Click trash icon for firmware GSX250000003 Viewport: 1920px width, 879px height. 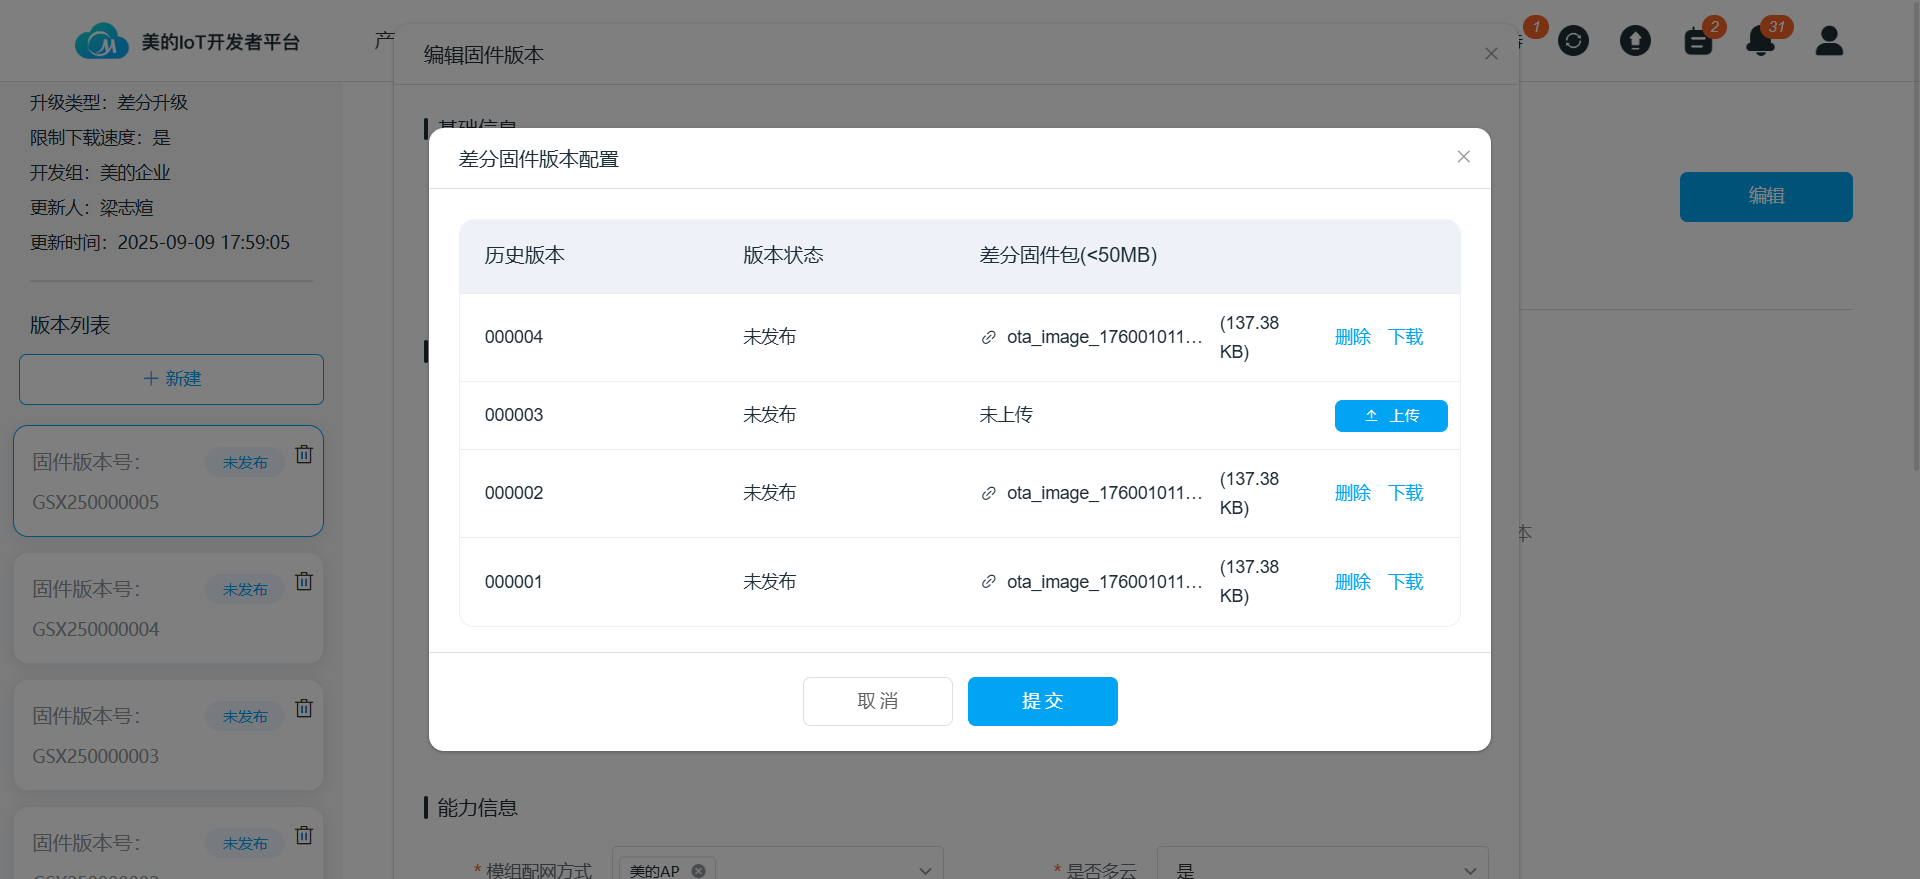click(304, 709)
